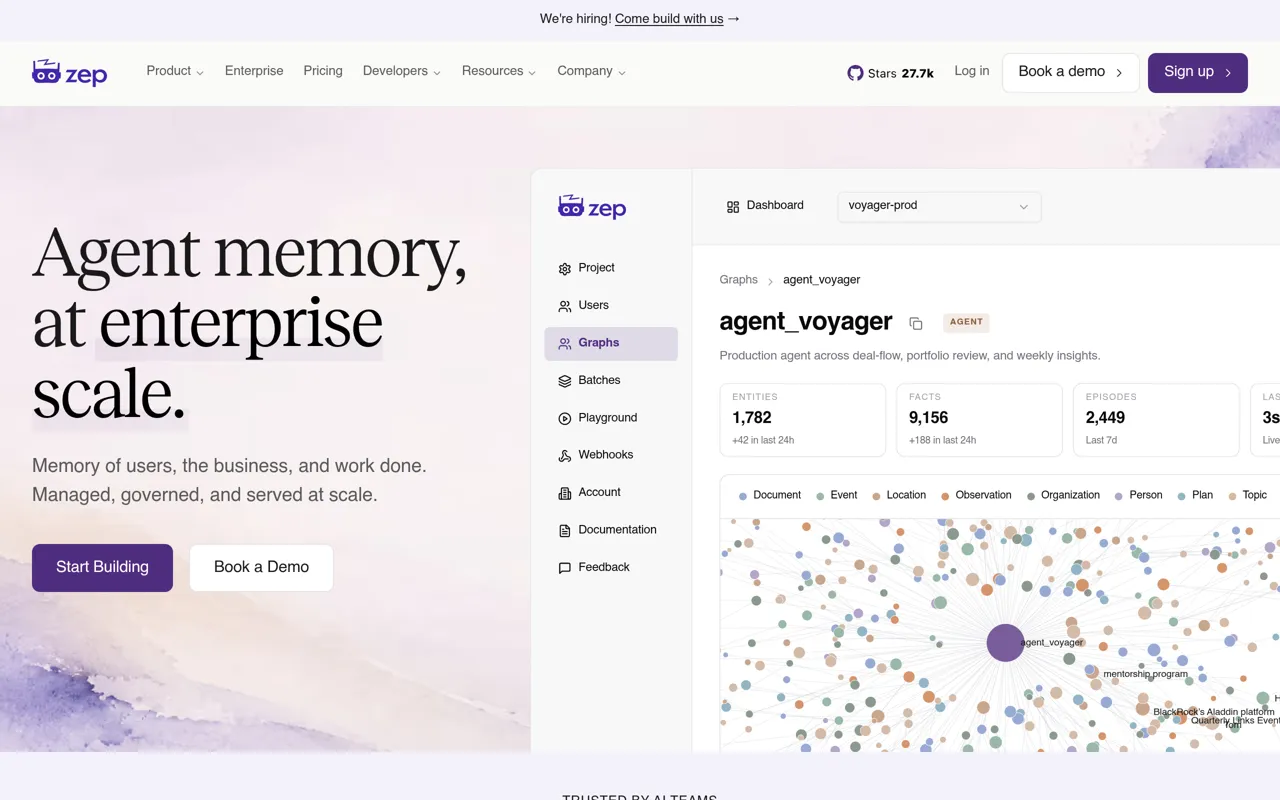Image resolution: width=1280 pixels, height=800 pixels.
Task: Open the Enterprise page
Action: pyautogui.click(x=254, y=71)
